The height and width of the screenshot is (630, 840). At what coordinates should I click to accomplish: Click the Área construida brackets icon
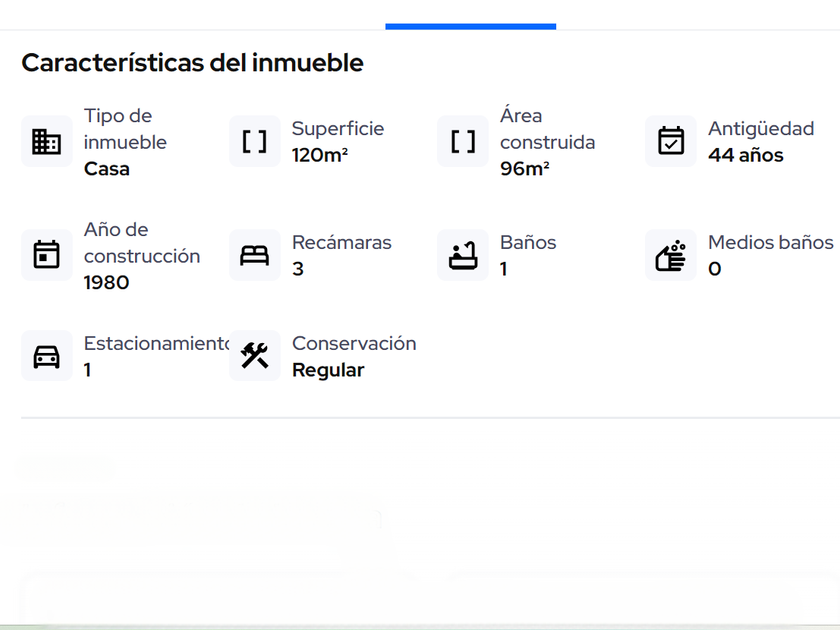click(x=463, y=142)
